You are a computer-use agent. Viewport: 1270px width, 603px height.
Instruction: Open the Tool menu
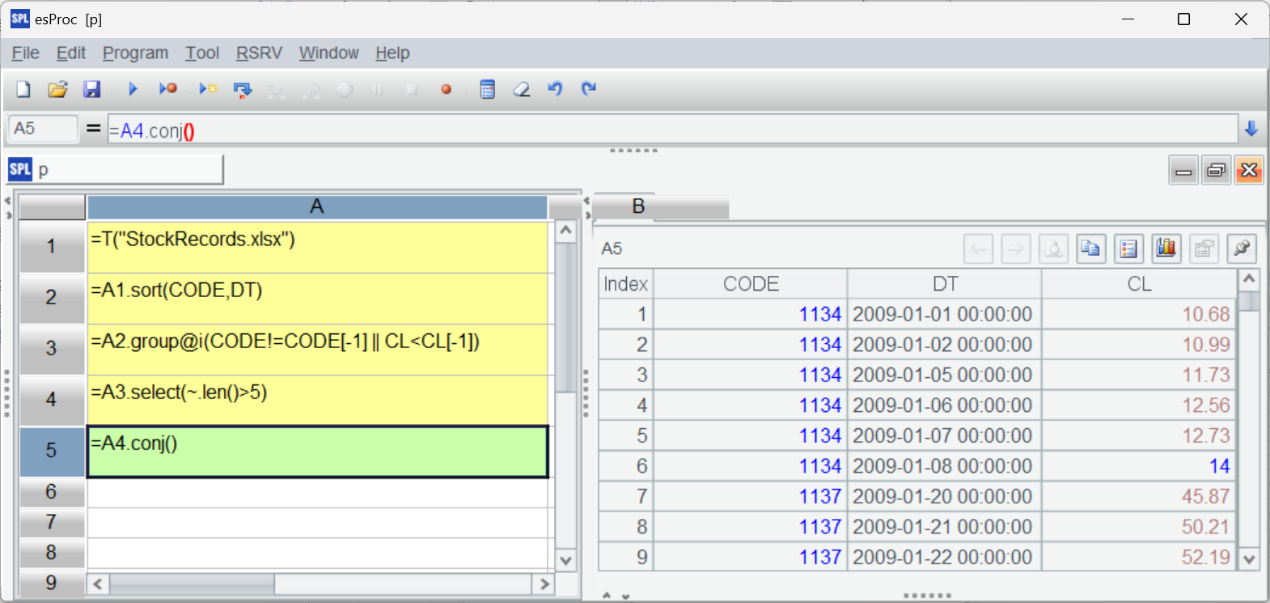pos(202,53)
